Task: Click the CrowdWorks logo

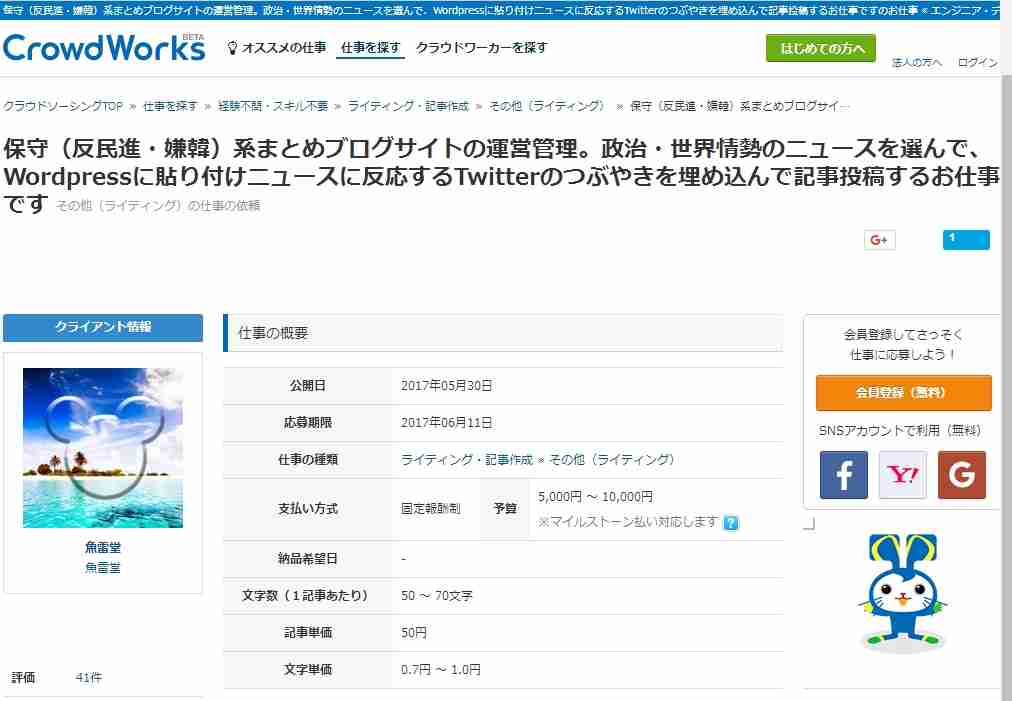Action: tap(103, 46)
